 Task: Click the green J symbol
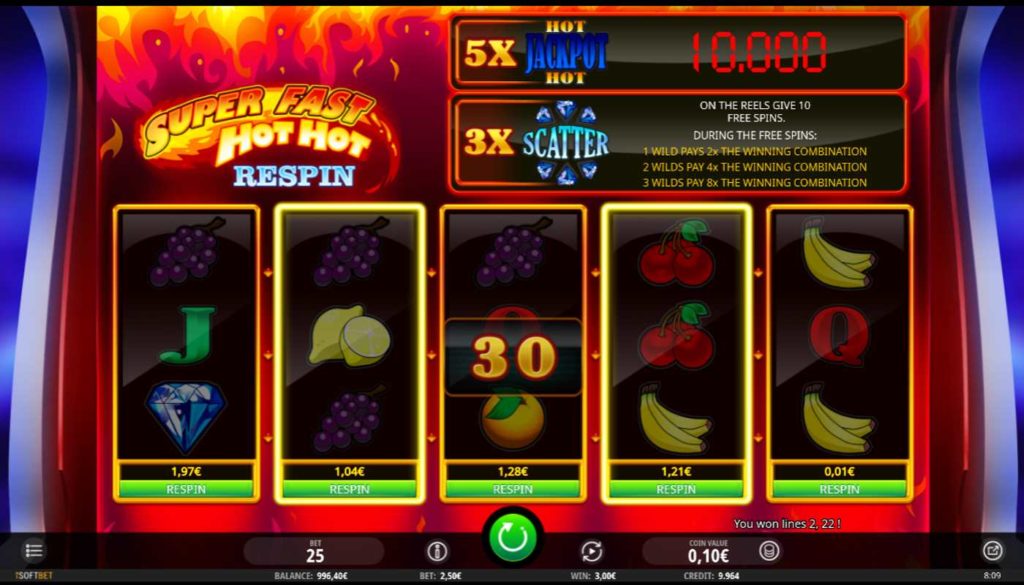187,334
